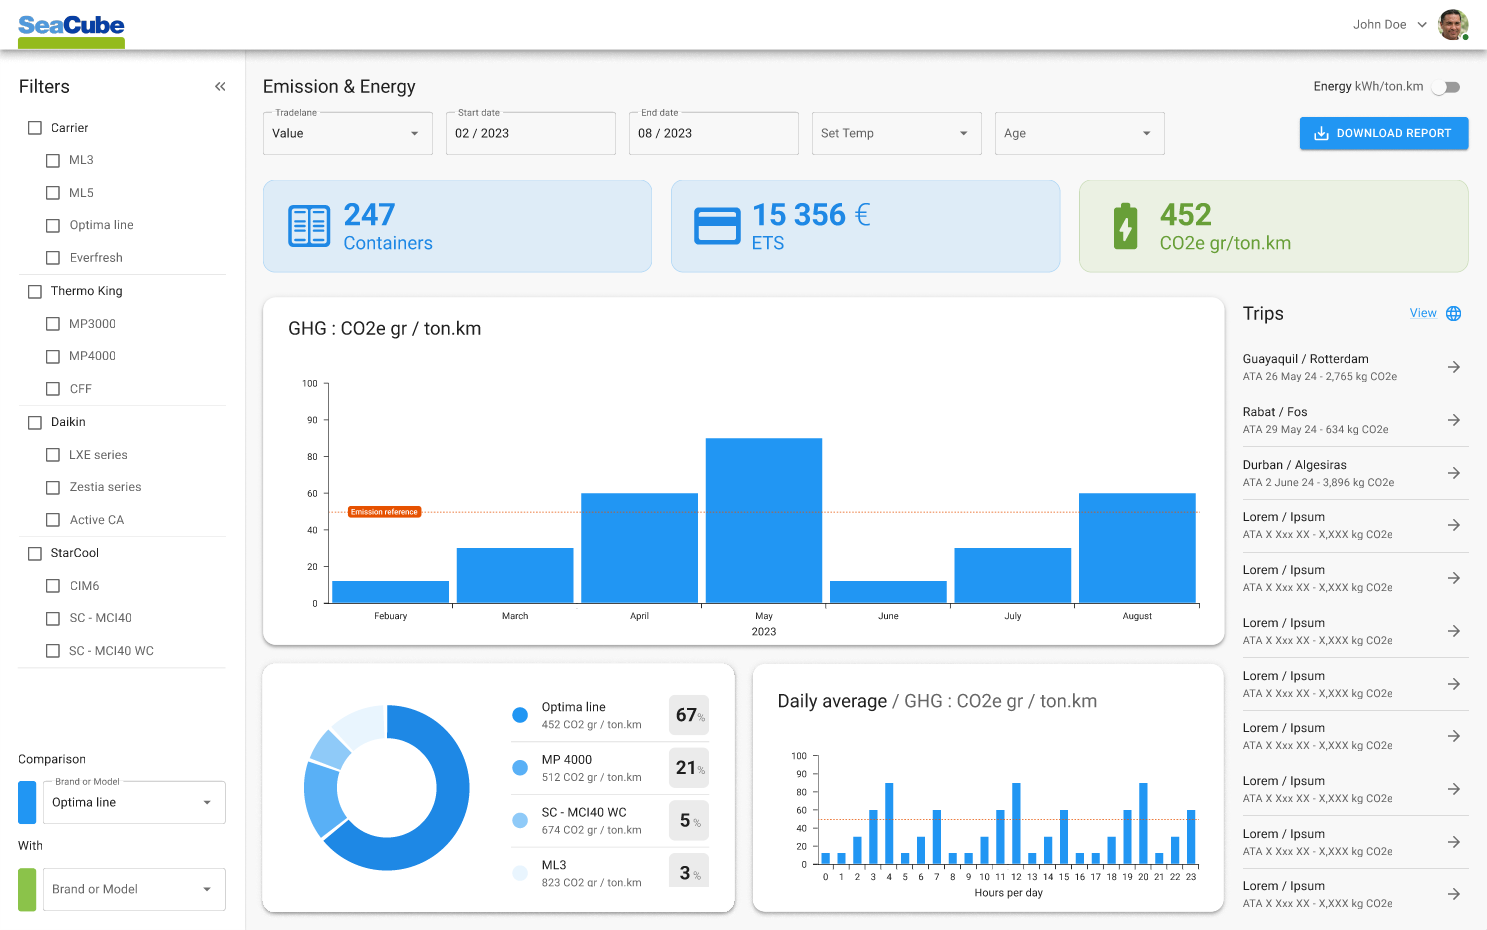Check the Thermo King checkbox
1487x930 pixels.
(x=35, y=292)
